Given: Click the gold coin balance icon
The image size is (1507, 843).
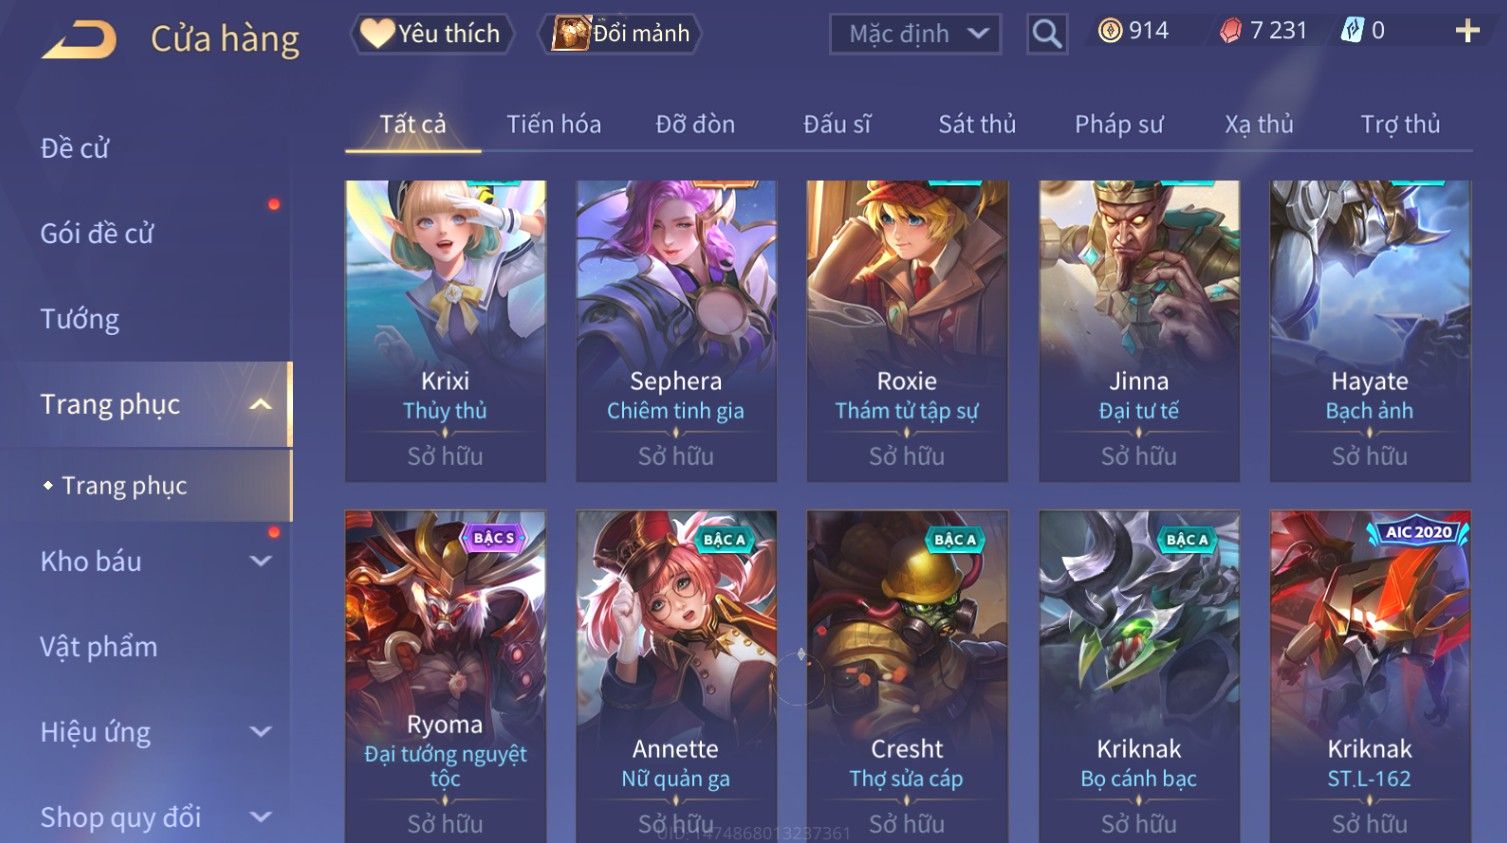Looking at the screenshot, I should click(1110, 31).
